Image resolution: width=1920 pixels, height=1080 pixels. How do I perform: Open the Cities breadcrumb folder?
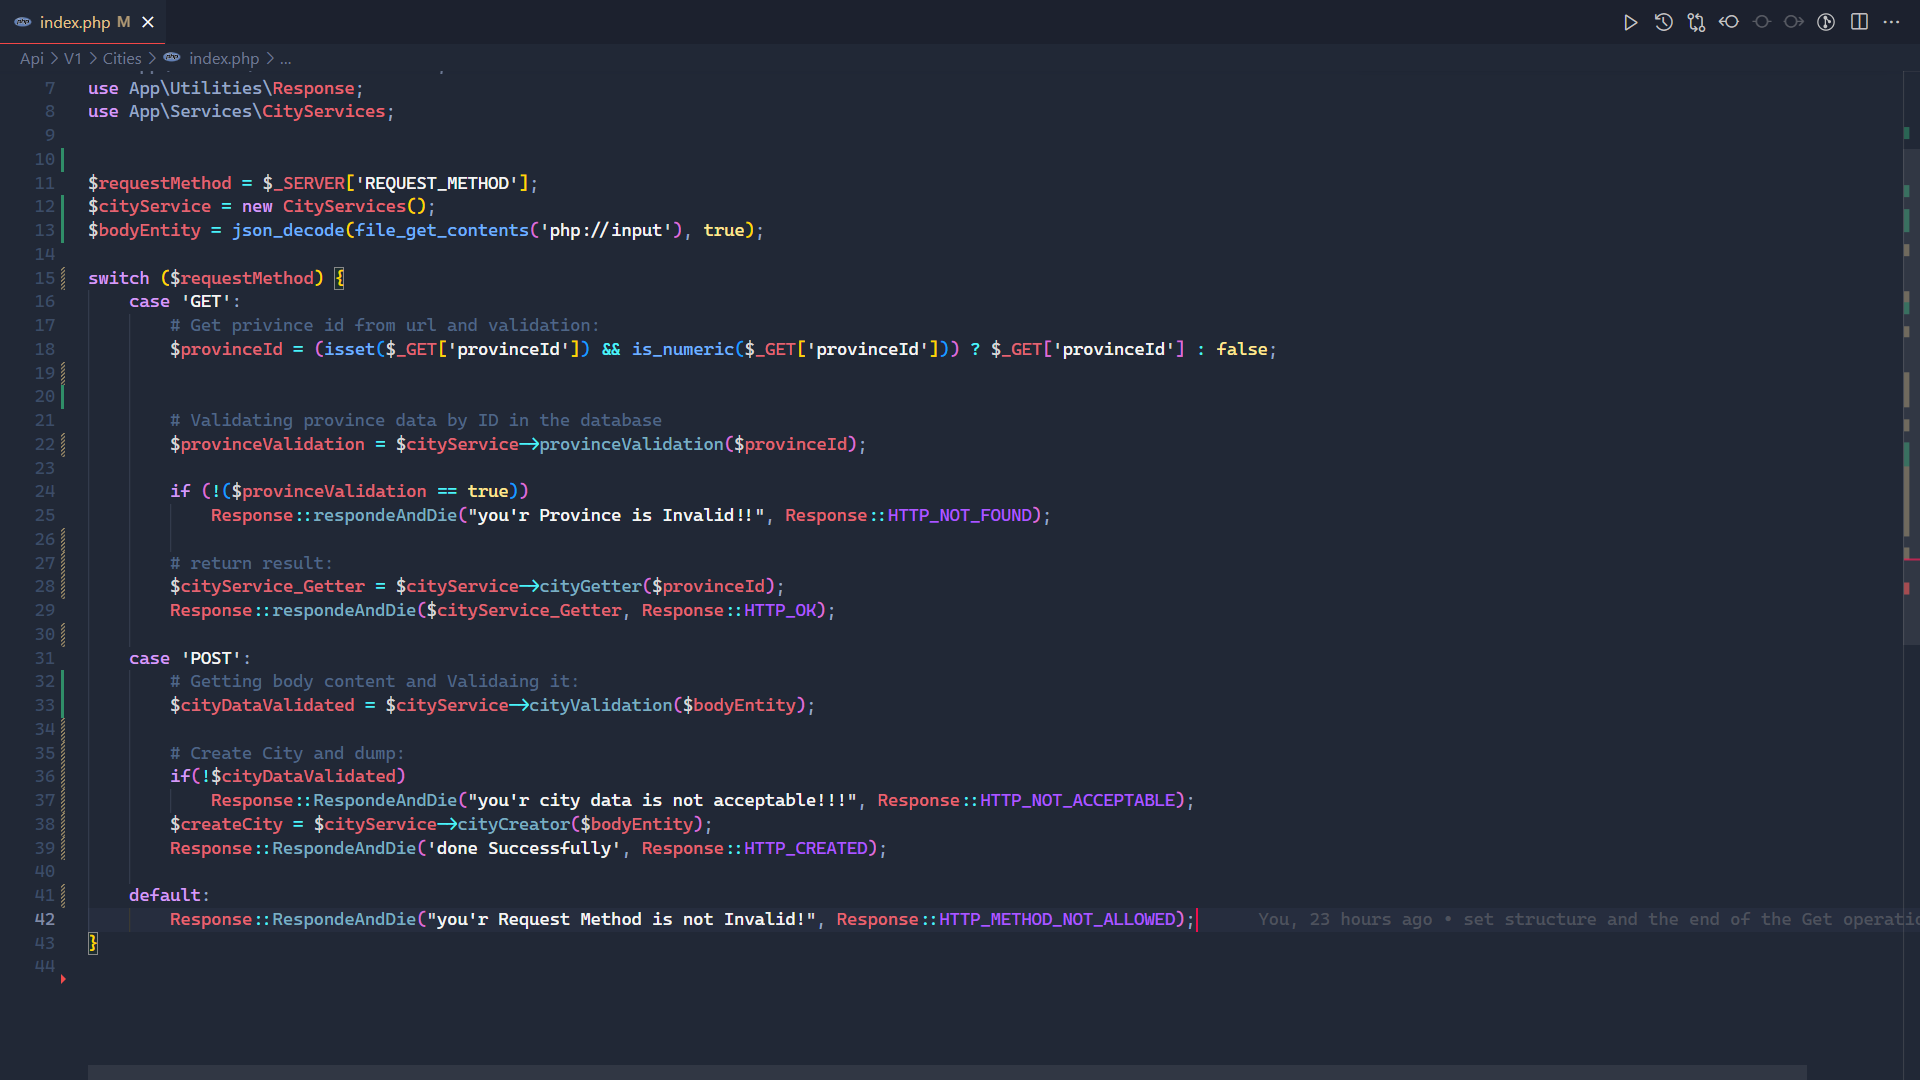coord(122,59)
